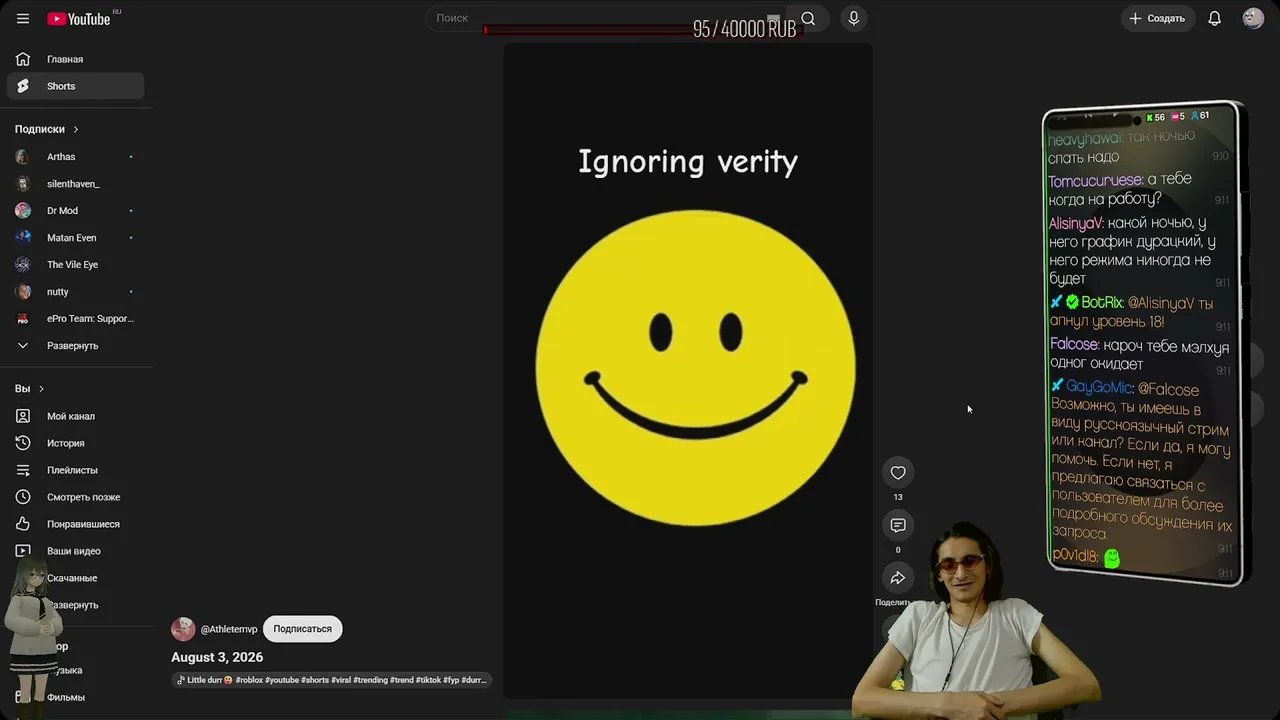The width and height of the screenshot is (1280, 720).
Task: Click the search magnifier button
Action: coord(808,18)
